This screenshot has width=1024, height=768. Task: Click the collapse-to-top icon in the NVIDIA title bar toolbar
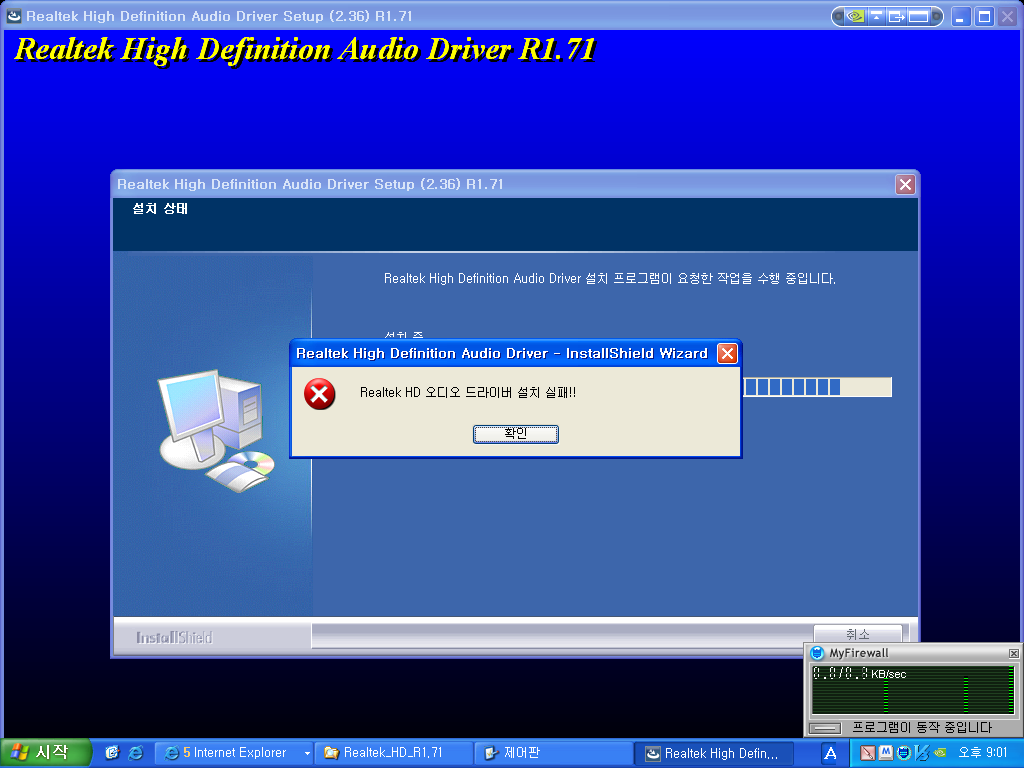(876, 16)
